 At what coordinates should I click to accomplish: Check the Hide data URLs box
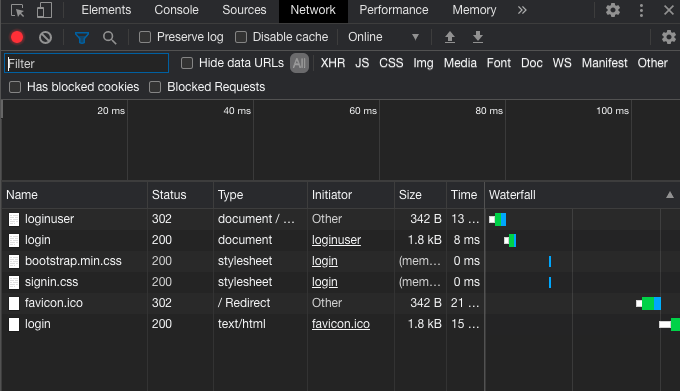pyautogui.click(x=187, y=63)
